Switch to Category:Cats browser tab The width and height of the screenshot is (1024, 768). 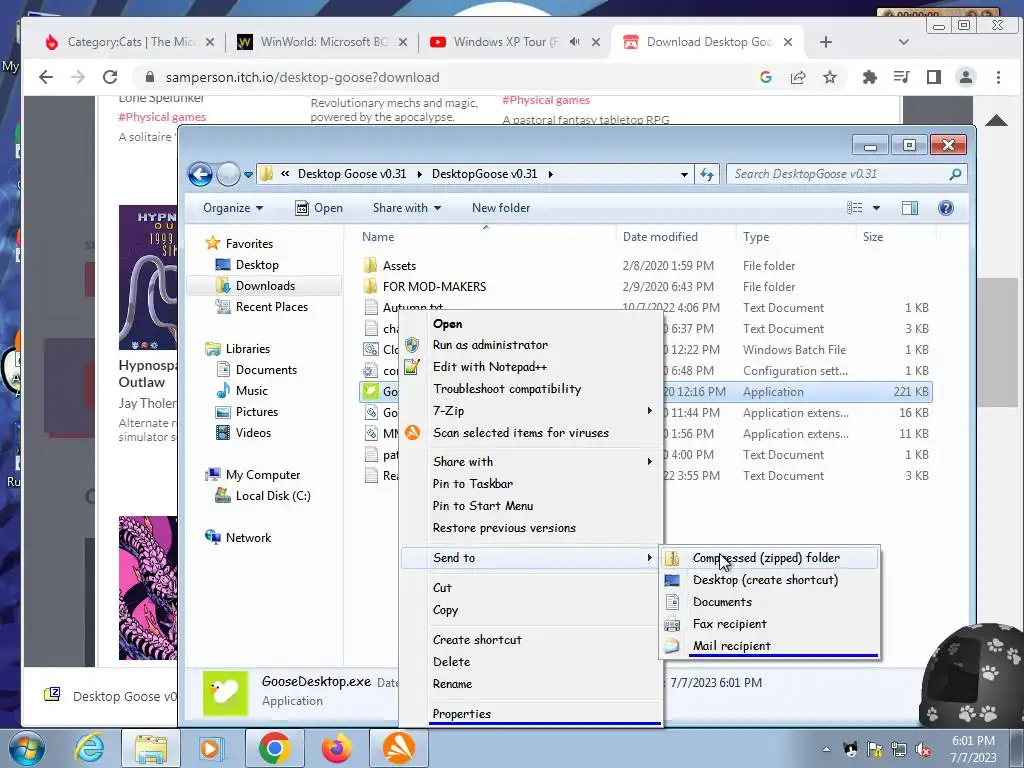(129, 42)
